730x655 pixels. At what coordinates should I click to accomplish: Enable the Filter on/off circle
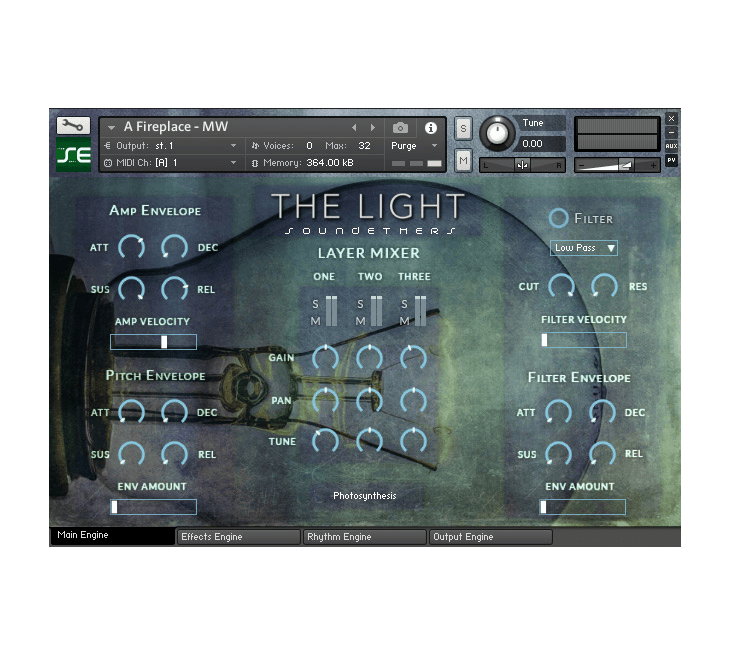coord(558,218)
